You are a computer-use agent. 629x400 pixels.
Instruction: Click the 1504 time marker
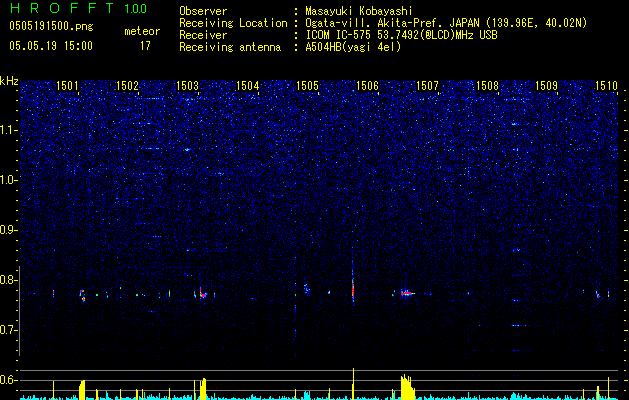(x=248, y=85)
